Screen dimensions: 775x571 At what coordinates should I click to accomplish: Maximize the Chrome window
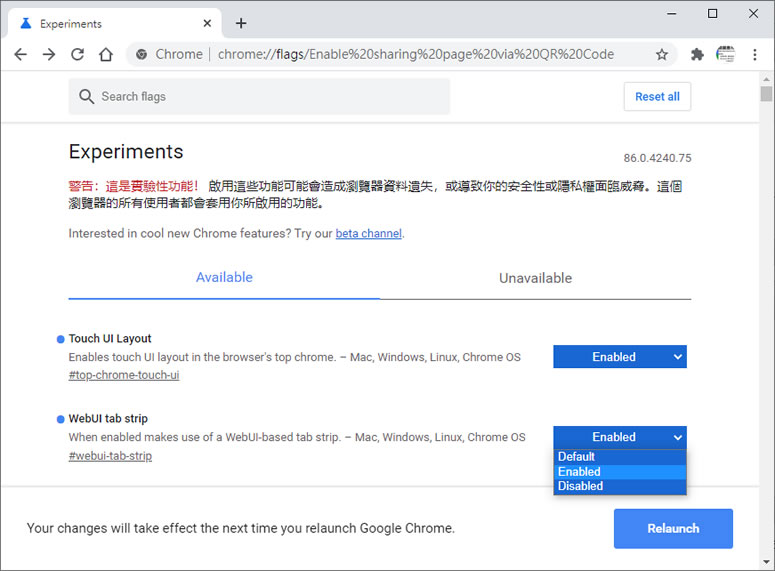pyautogui.click(x=712, y=14)
